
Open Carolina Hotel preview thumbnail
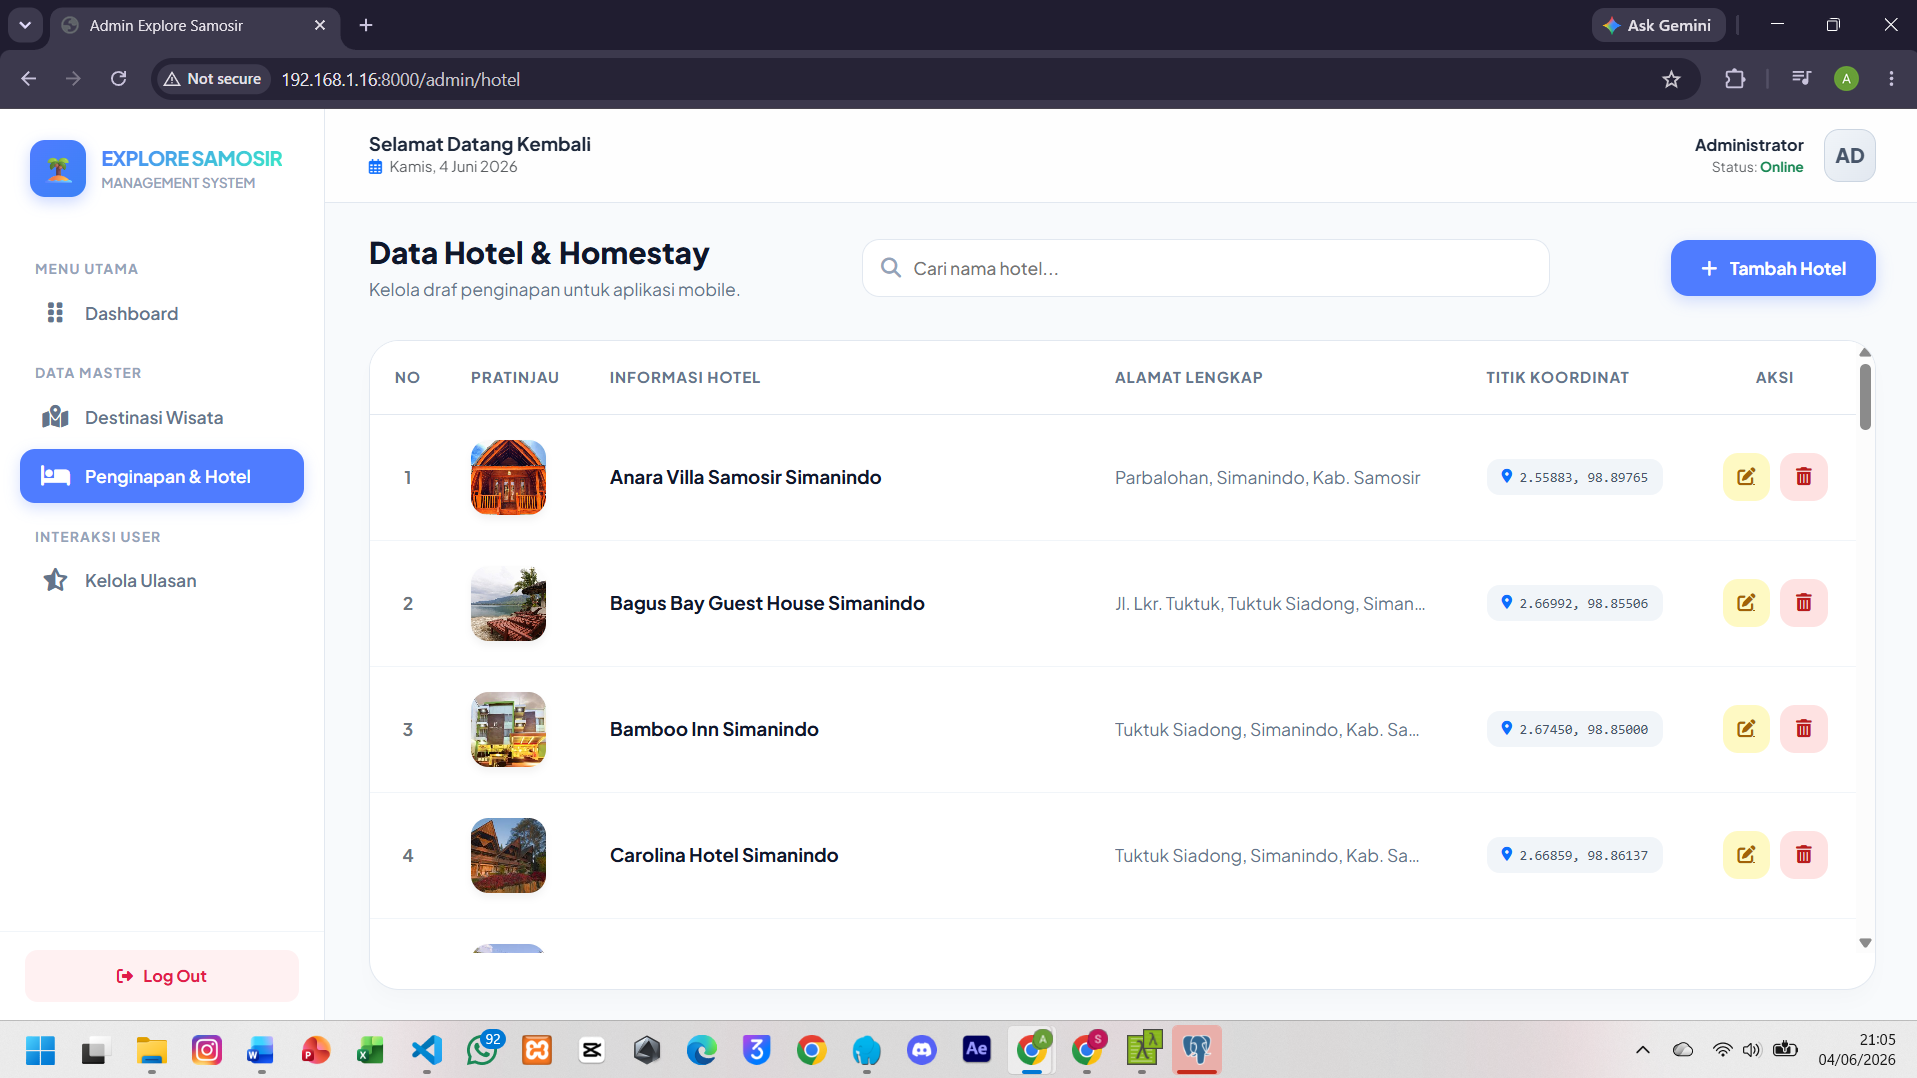[x=508, y=855]
